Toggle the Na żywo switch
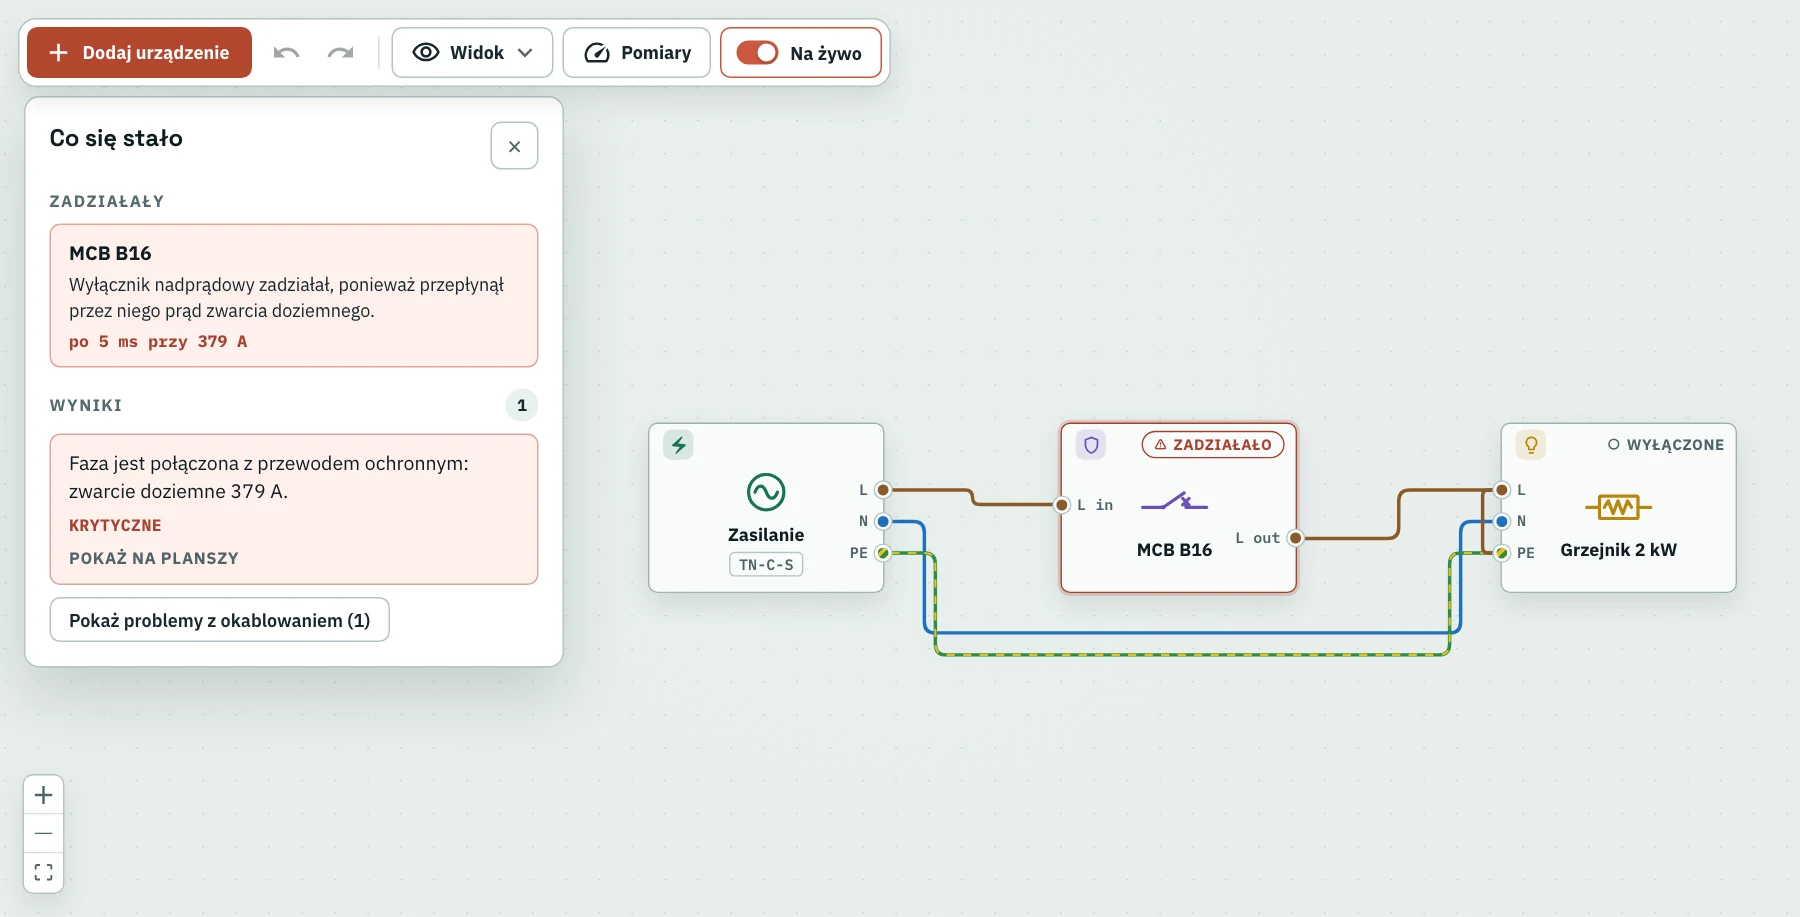 (757, 53)
